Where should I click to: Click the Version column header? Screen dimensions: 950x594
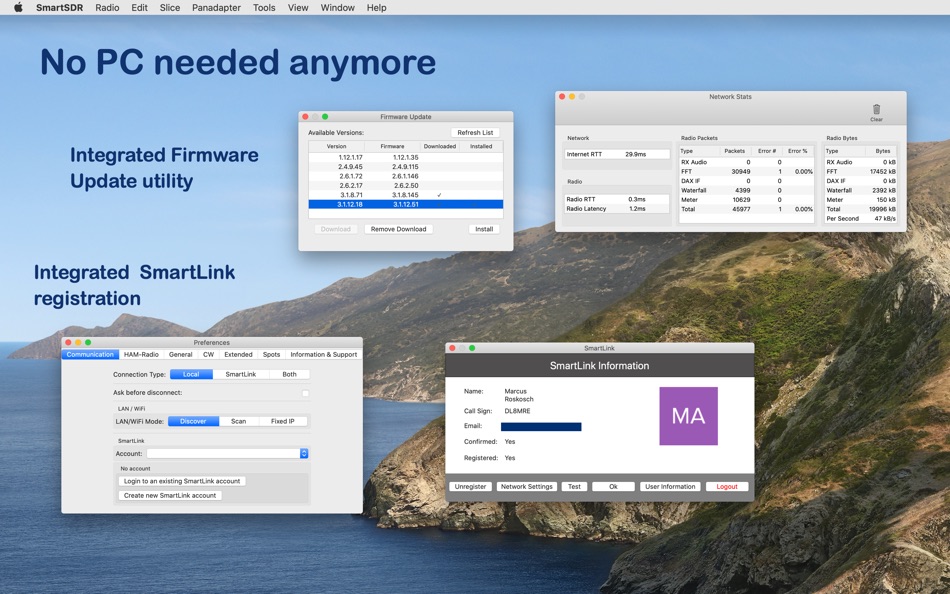tap(336, 146)
